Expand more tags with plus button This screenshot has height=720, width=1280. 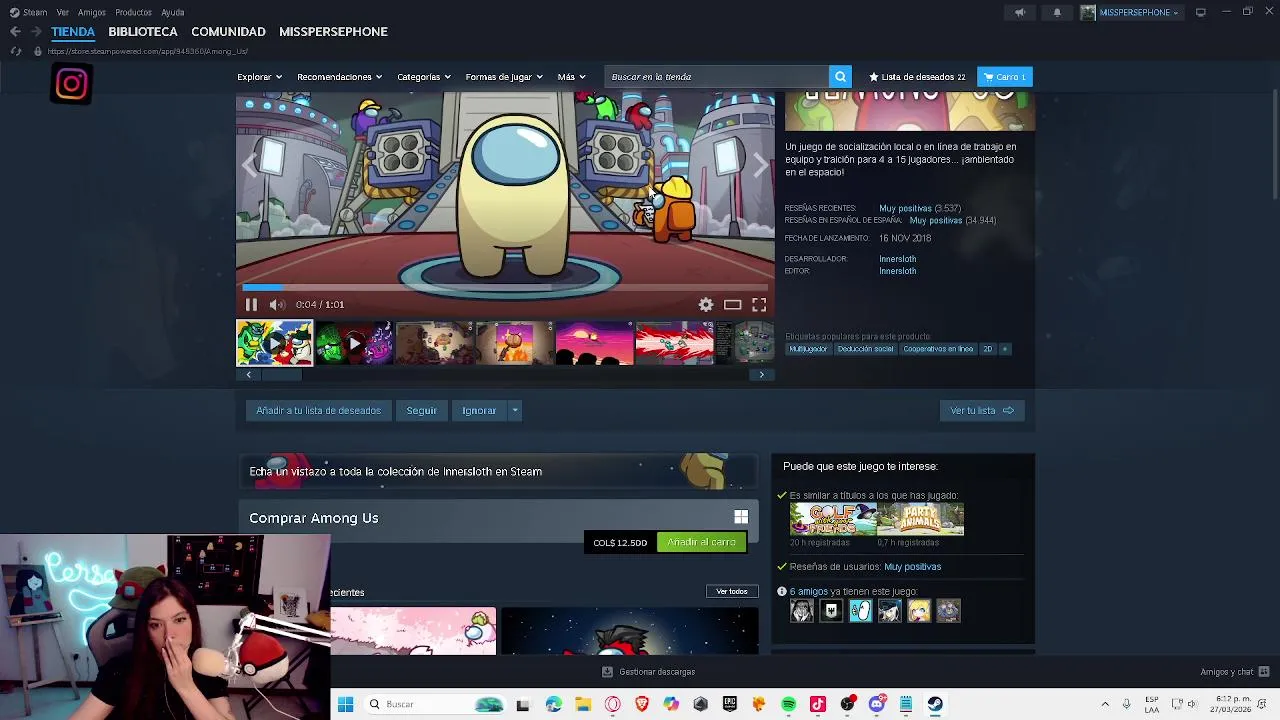pos(1005,349)
